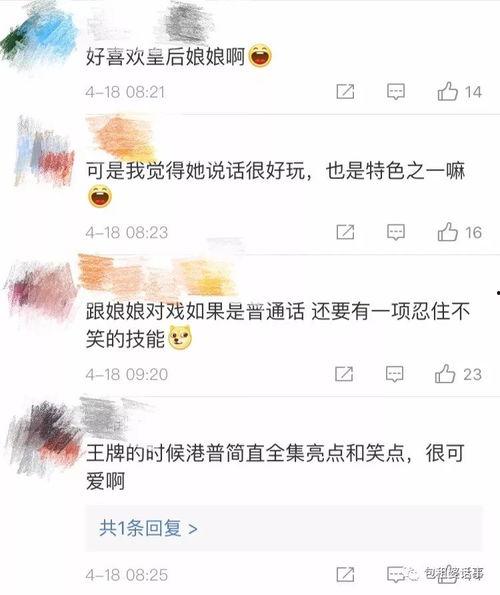Screen dimensions: 500x595
Task: Repost the comment with 23 likes
Action: 344,374
